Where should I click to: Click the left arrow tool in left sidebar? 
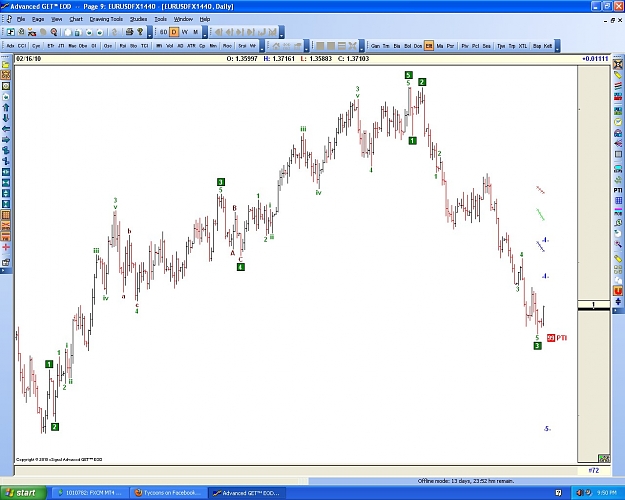(x=6, y=129)
